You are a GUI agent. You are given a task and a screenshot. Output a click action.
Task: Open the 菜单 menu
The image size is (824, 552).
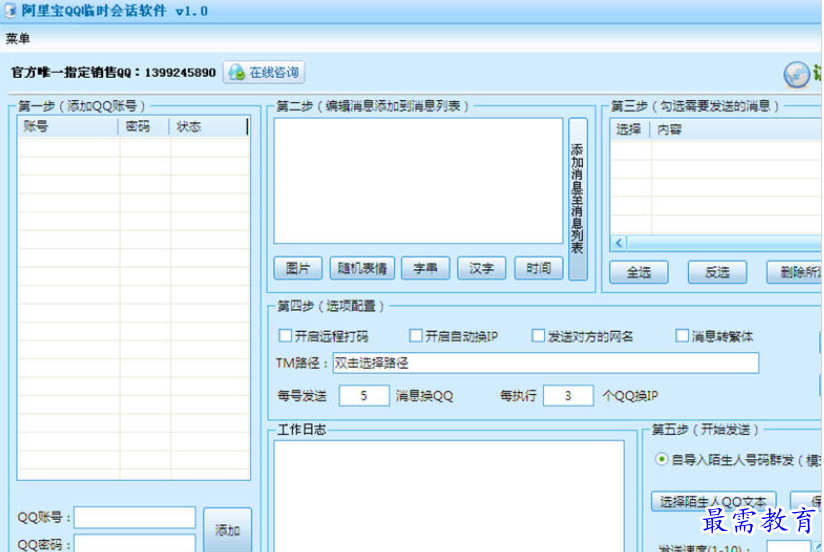coord(18,38)
